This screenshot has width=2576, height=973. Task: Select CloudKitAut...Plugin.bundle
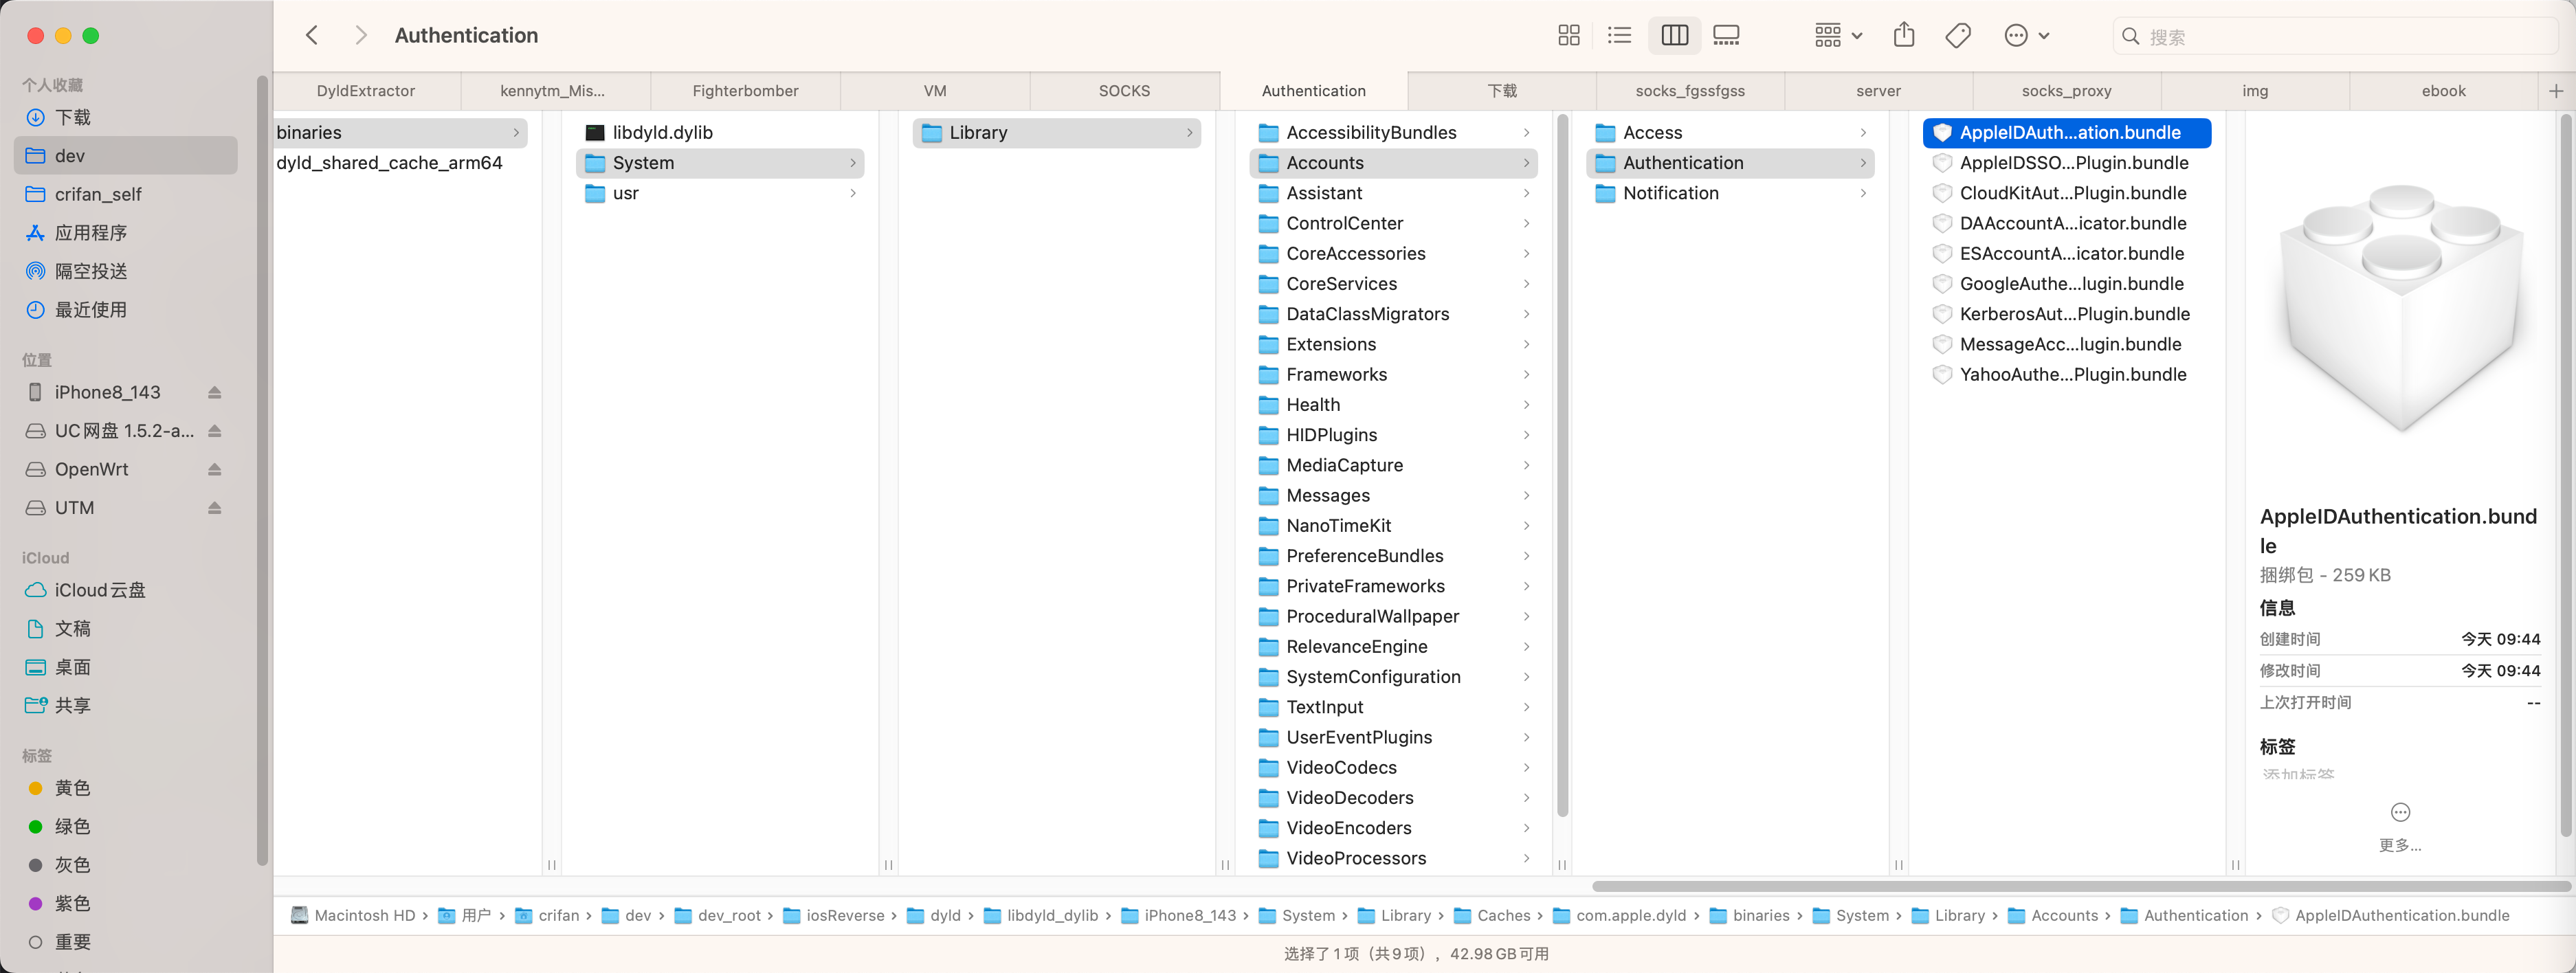tap(2066, 193)
